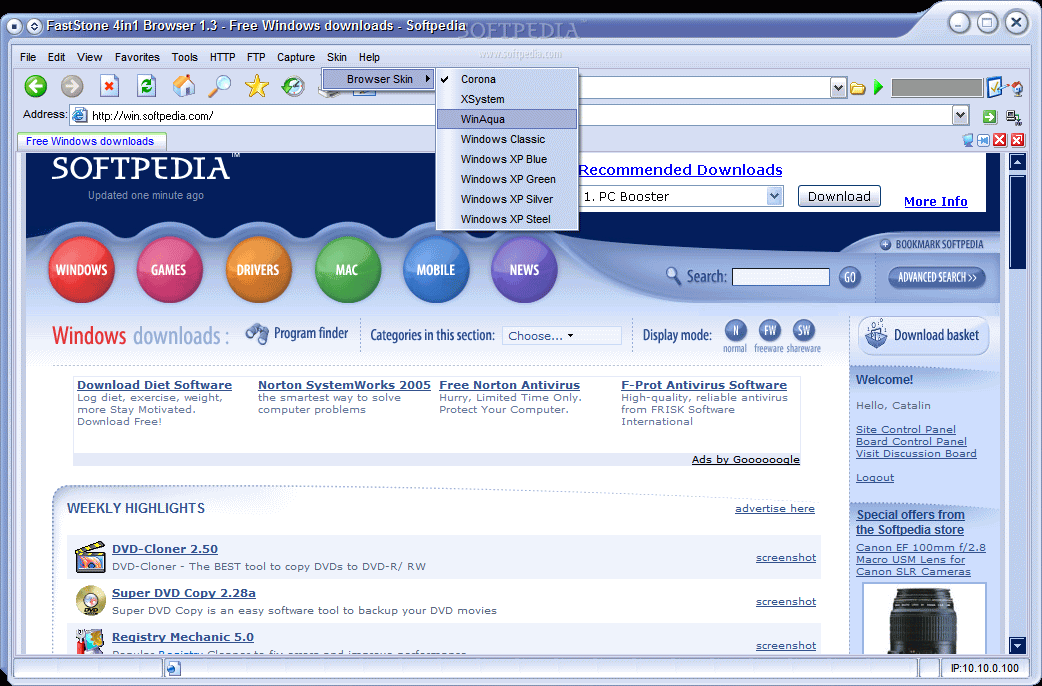The height and width of the screenshot is (686, 1042).
Task: Select shareware display mode SW button
Action: click(803, 330)
